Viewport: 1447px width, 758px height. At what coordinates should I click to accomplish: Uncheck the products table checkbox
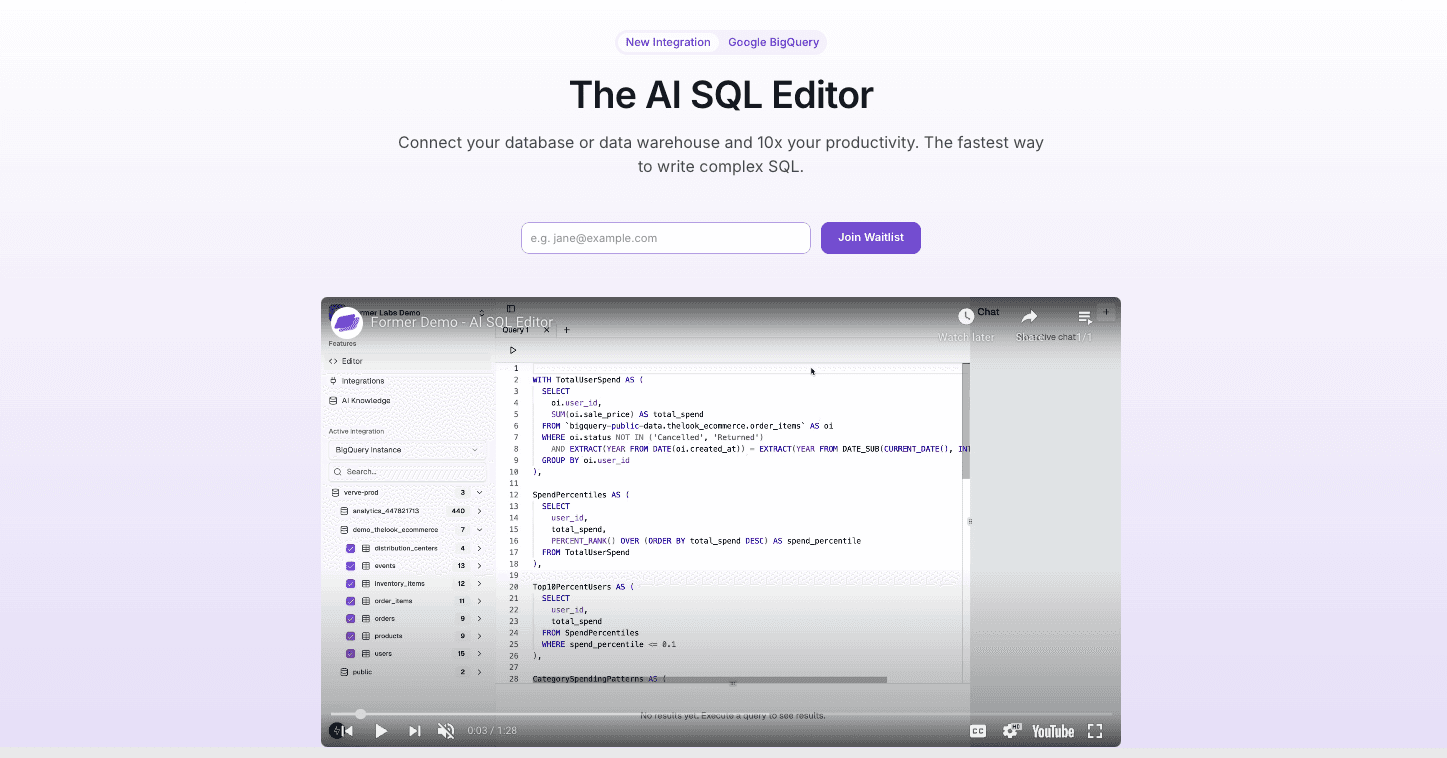(x=351, y=636)
